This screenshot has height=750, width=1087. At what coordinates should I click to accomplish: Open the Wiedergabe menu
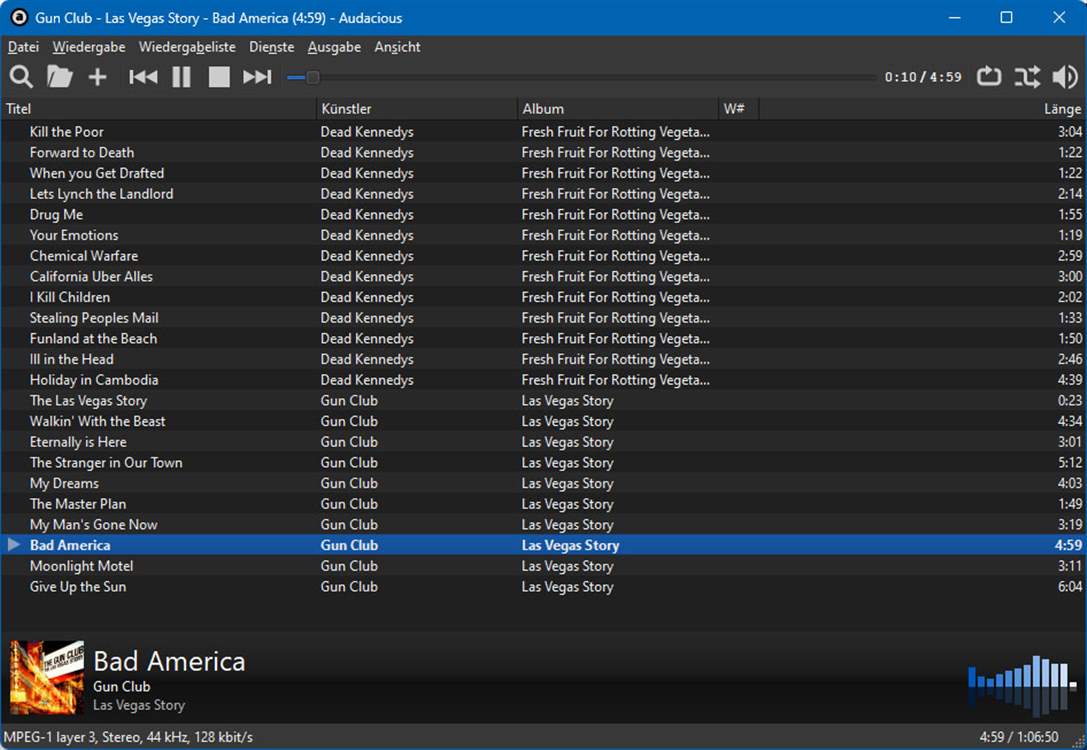click(89, 46)
